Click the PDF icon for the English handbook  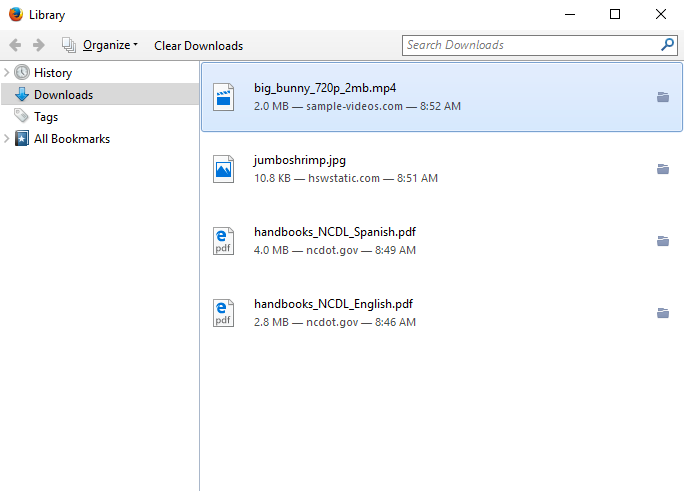[224, 313]
